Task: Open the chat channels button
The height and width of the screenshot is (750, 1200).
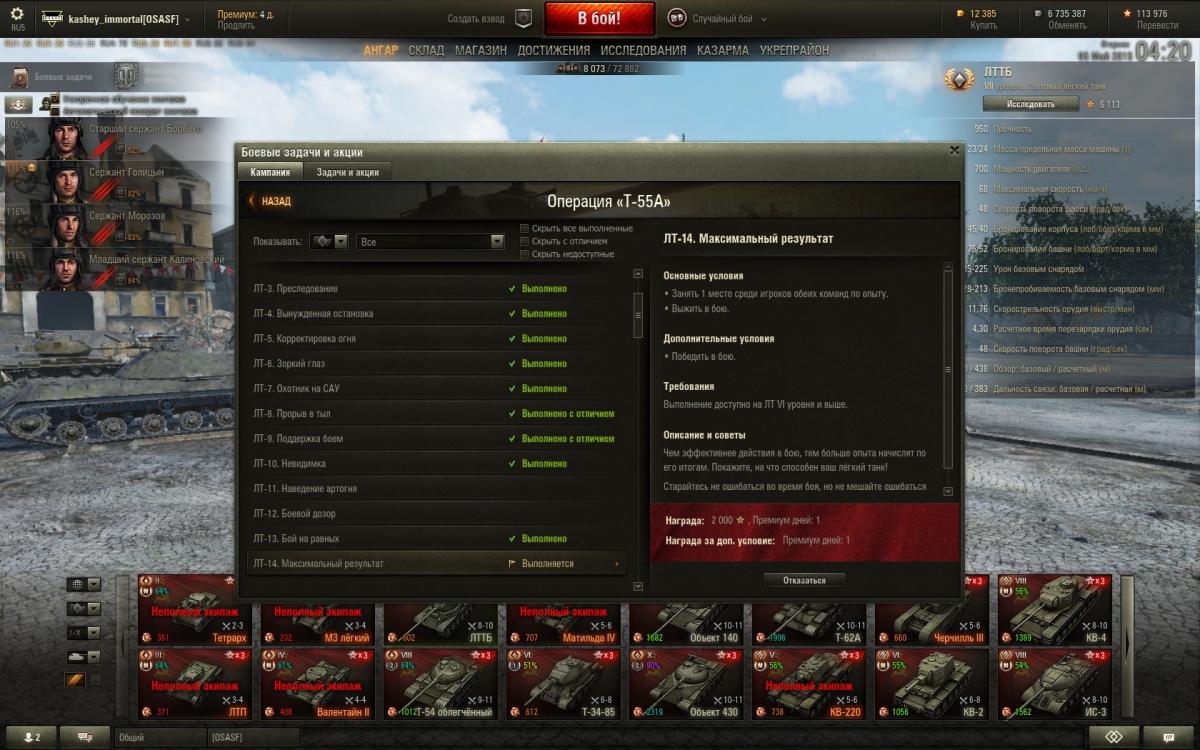Action: 84,737
